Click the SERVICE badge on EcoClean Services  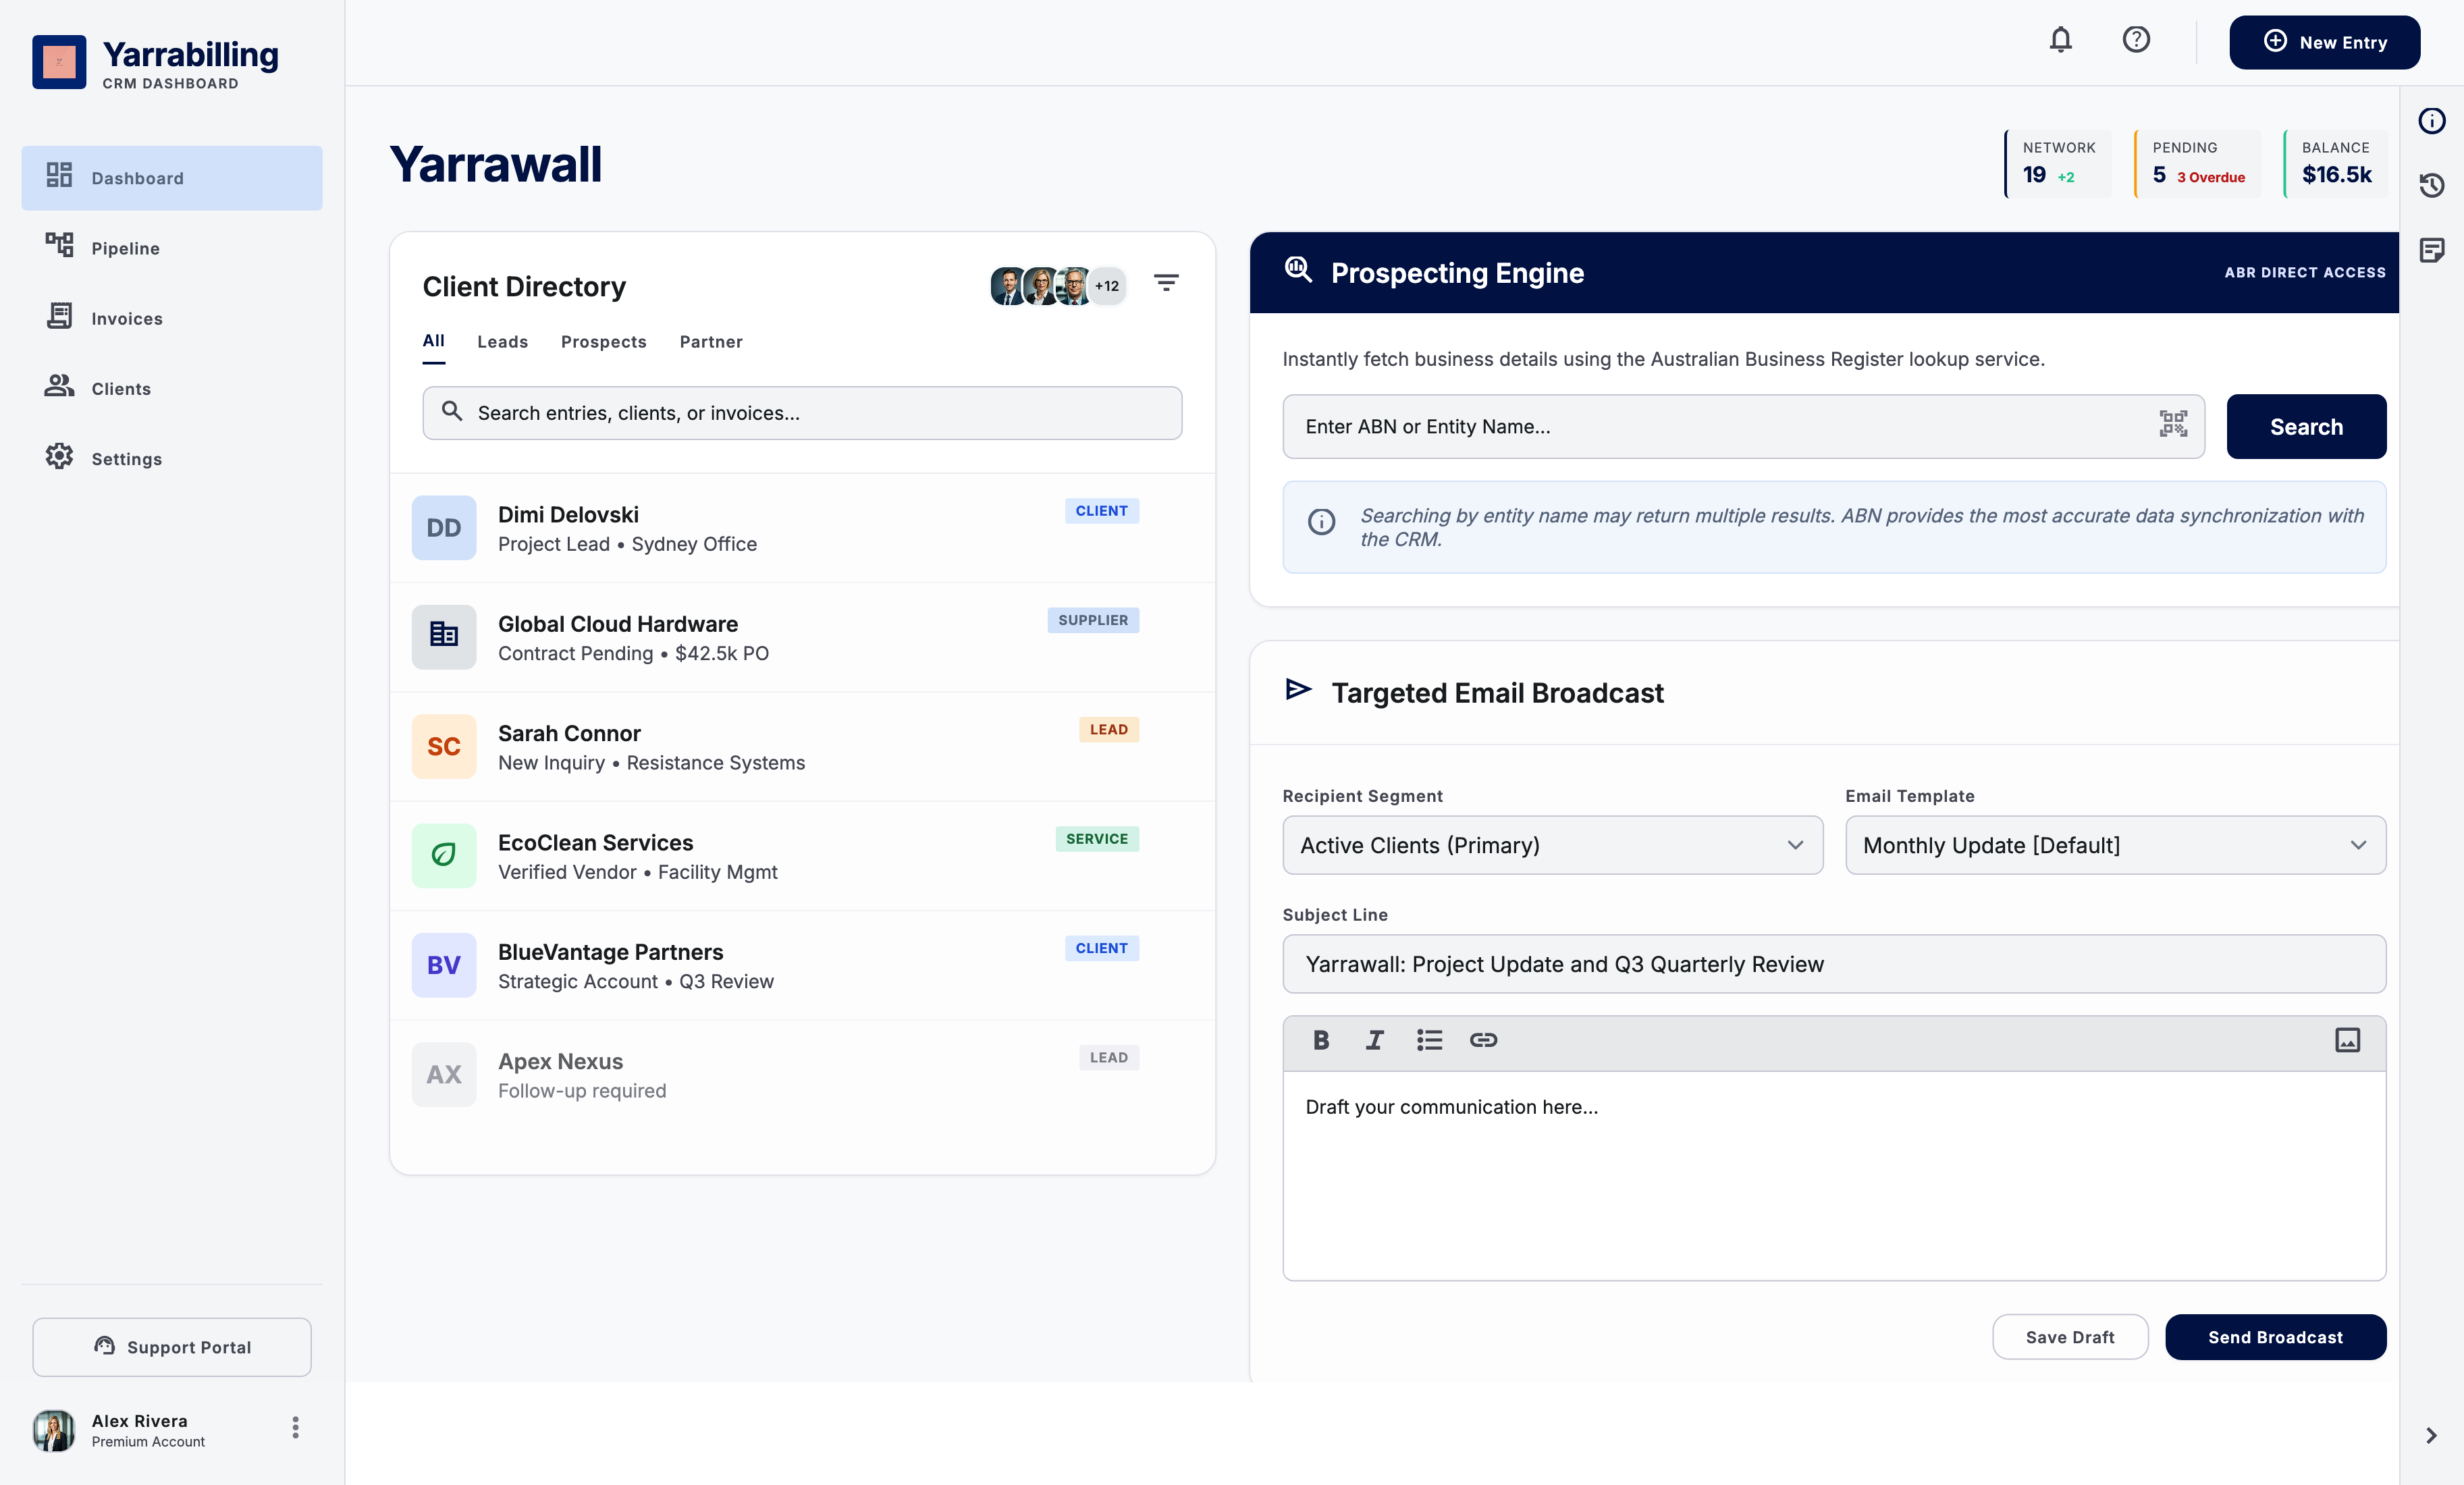click(1097, 839)
